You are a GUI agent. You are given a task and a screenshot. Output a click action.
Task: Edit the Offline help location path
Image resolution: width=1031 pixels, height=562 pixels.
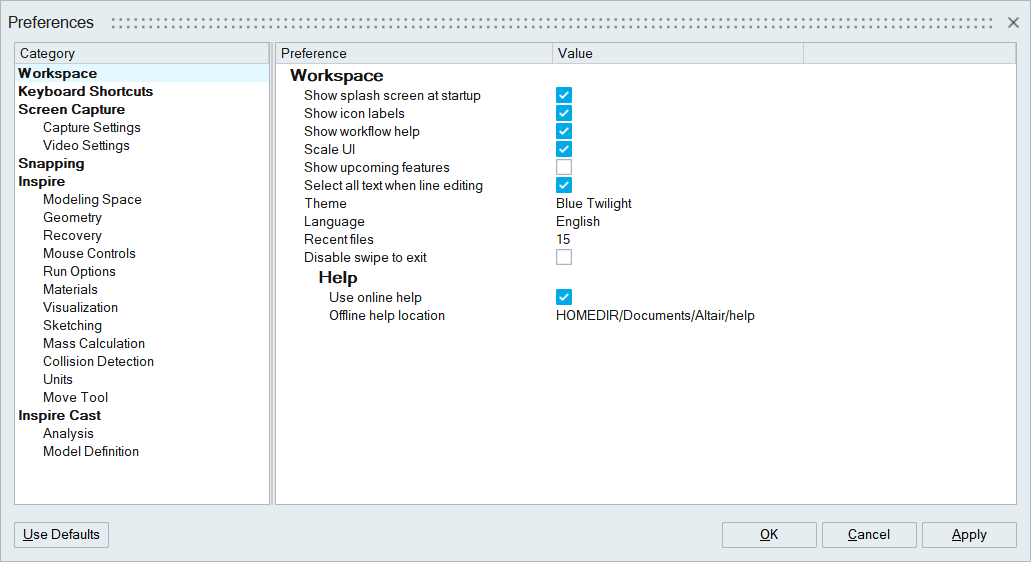click(655, 316)
